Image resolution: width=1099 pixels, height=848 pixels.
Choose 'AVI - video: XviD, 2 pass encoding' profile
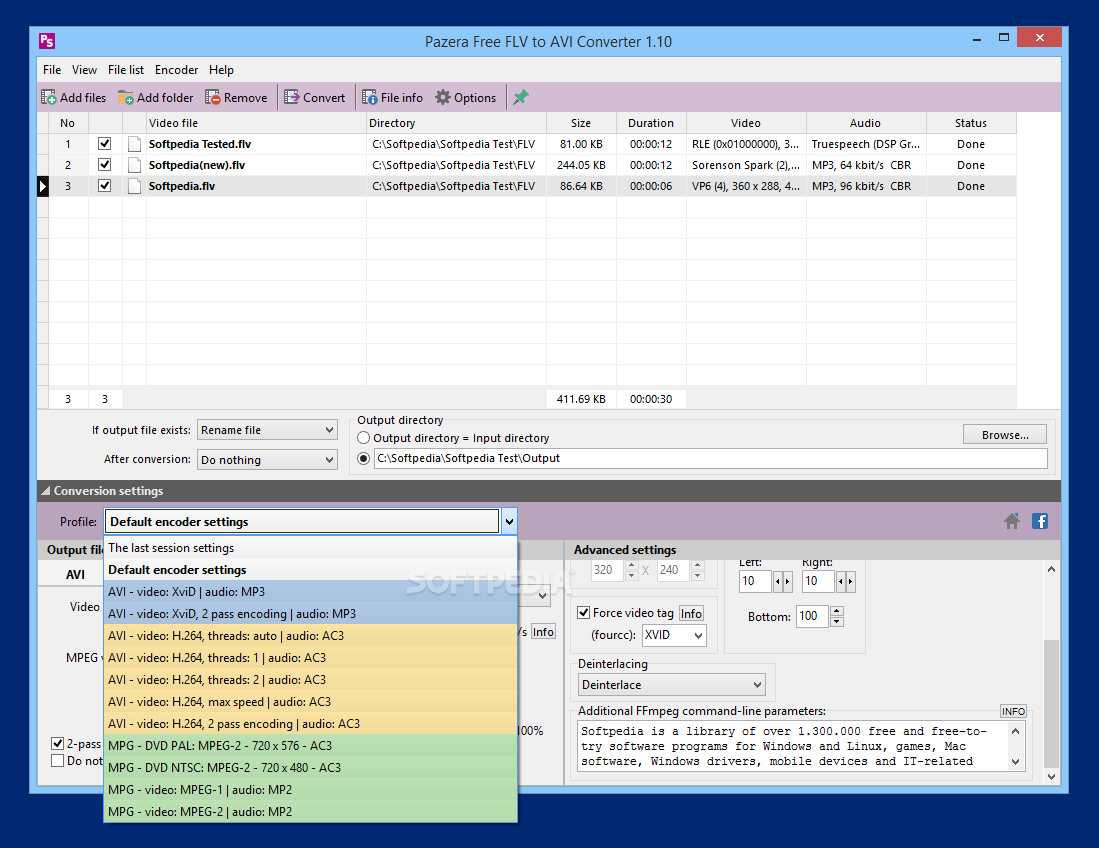[310, 613]
